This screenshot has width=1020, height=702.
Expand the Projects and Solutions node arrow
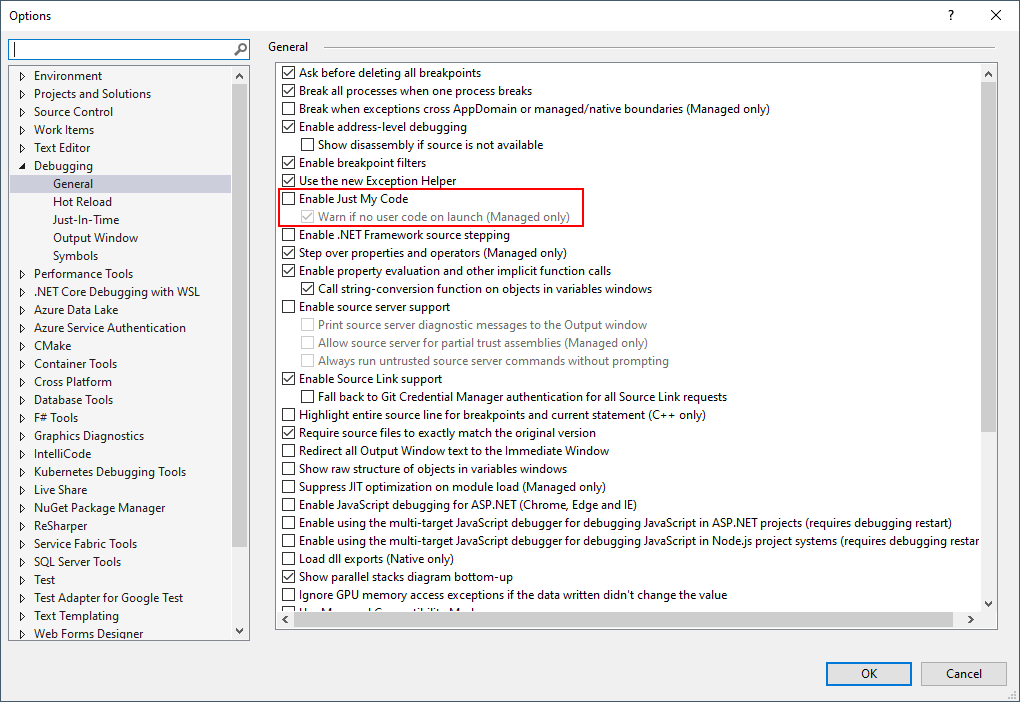click(22, 94)
